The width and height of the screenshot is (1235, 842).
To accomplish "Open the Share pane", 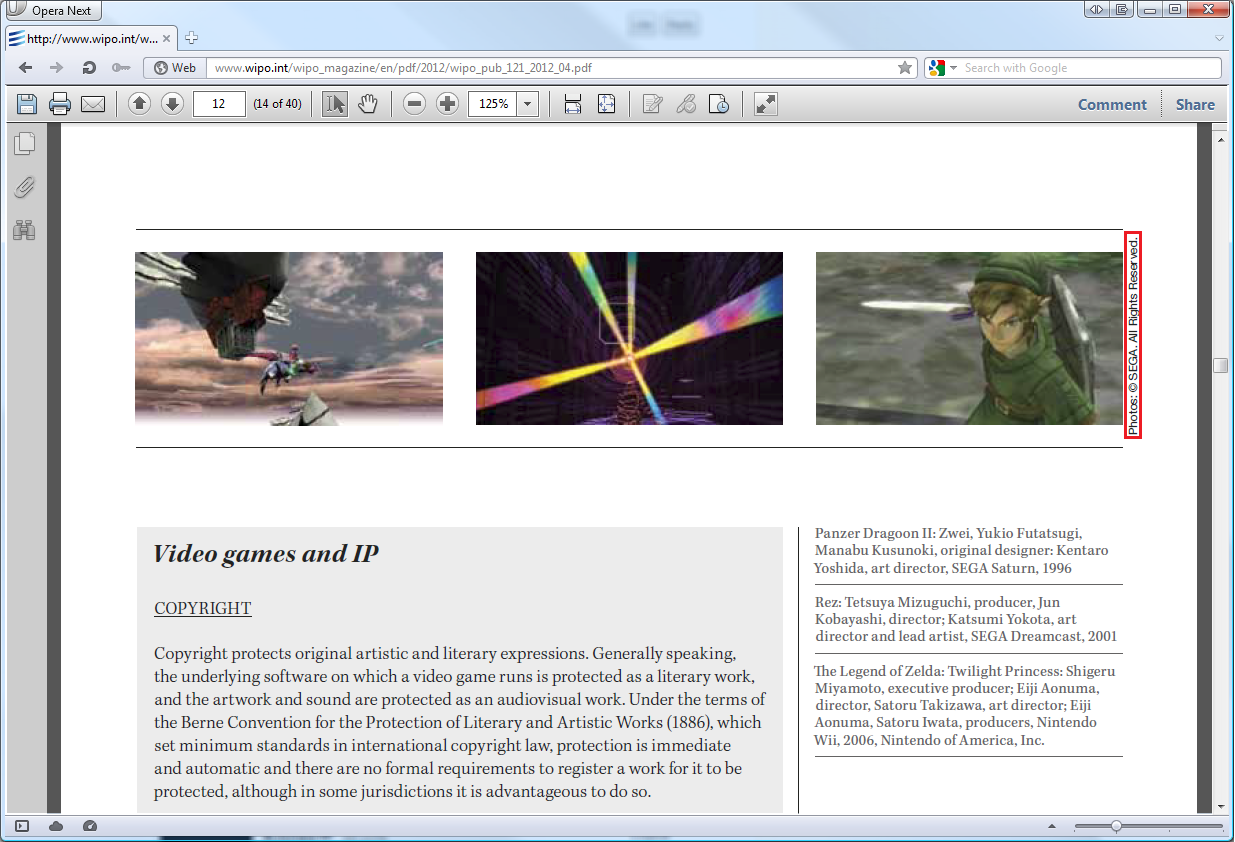I will 1195,104.
